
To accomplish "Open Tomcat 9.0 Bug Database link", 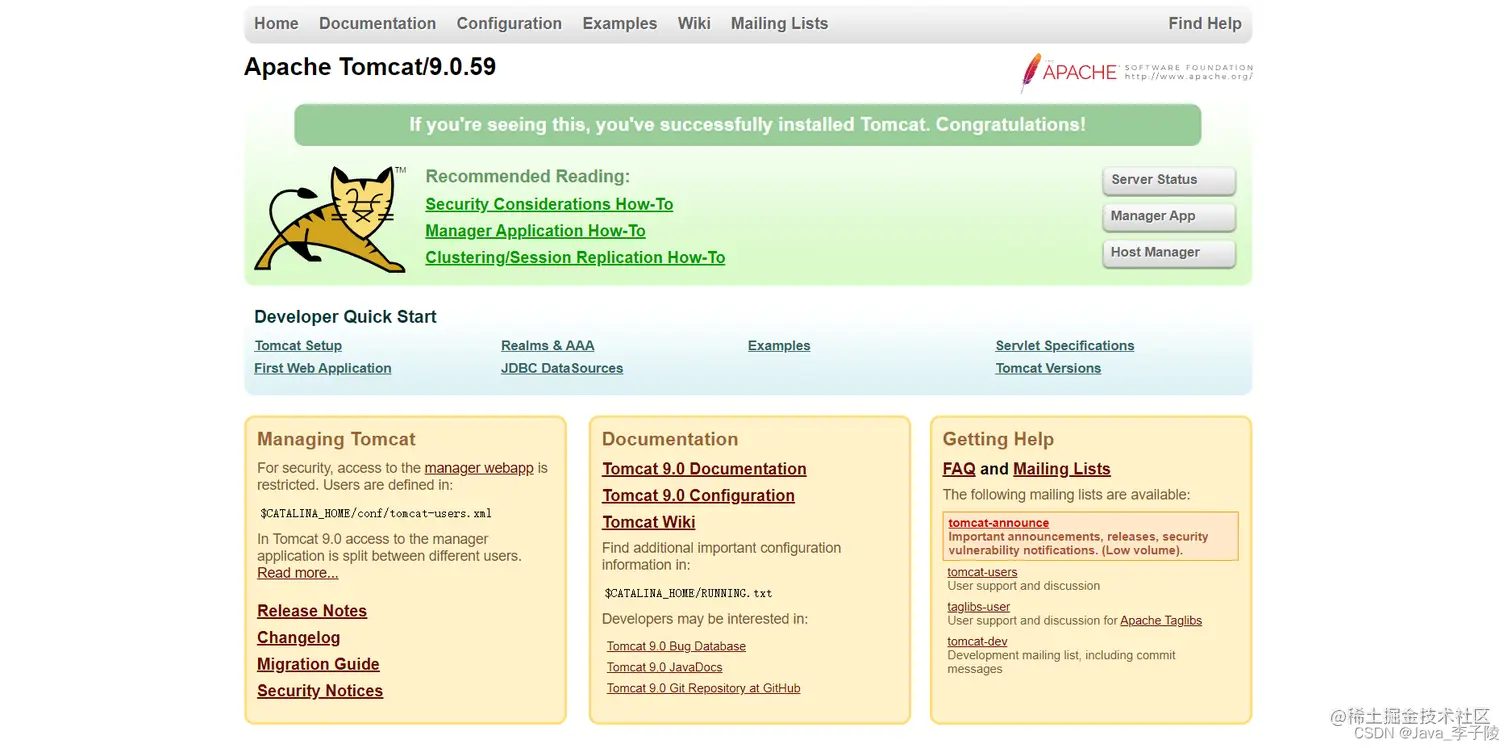I will [x=676, y=647].
